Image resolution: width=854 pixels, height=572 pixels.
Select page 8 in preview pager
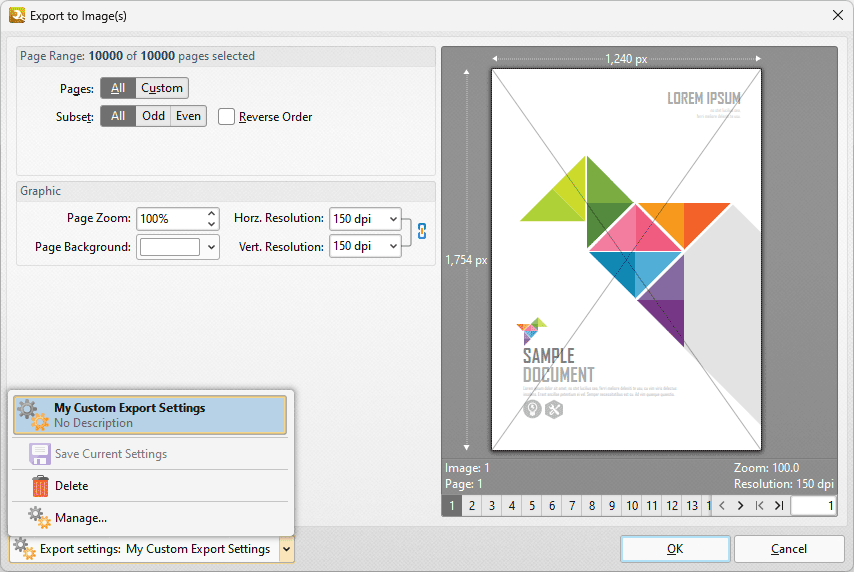[x=592, y=506]
